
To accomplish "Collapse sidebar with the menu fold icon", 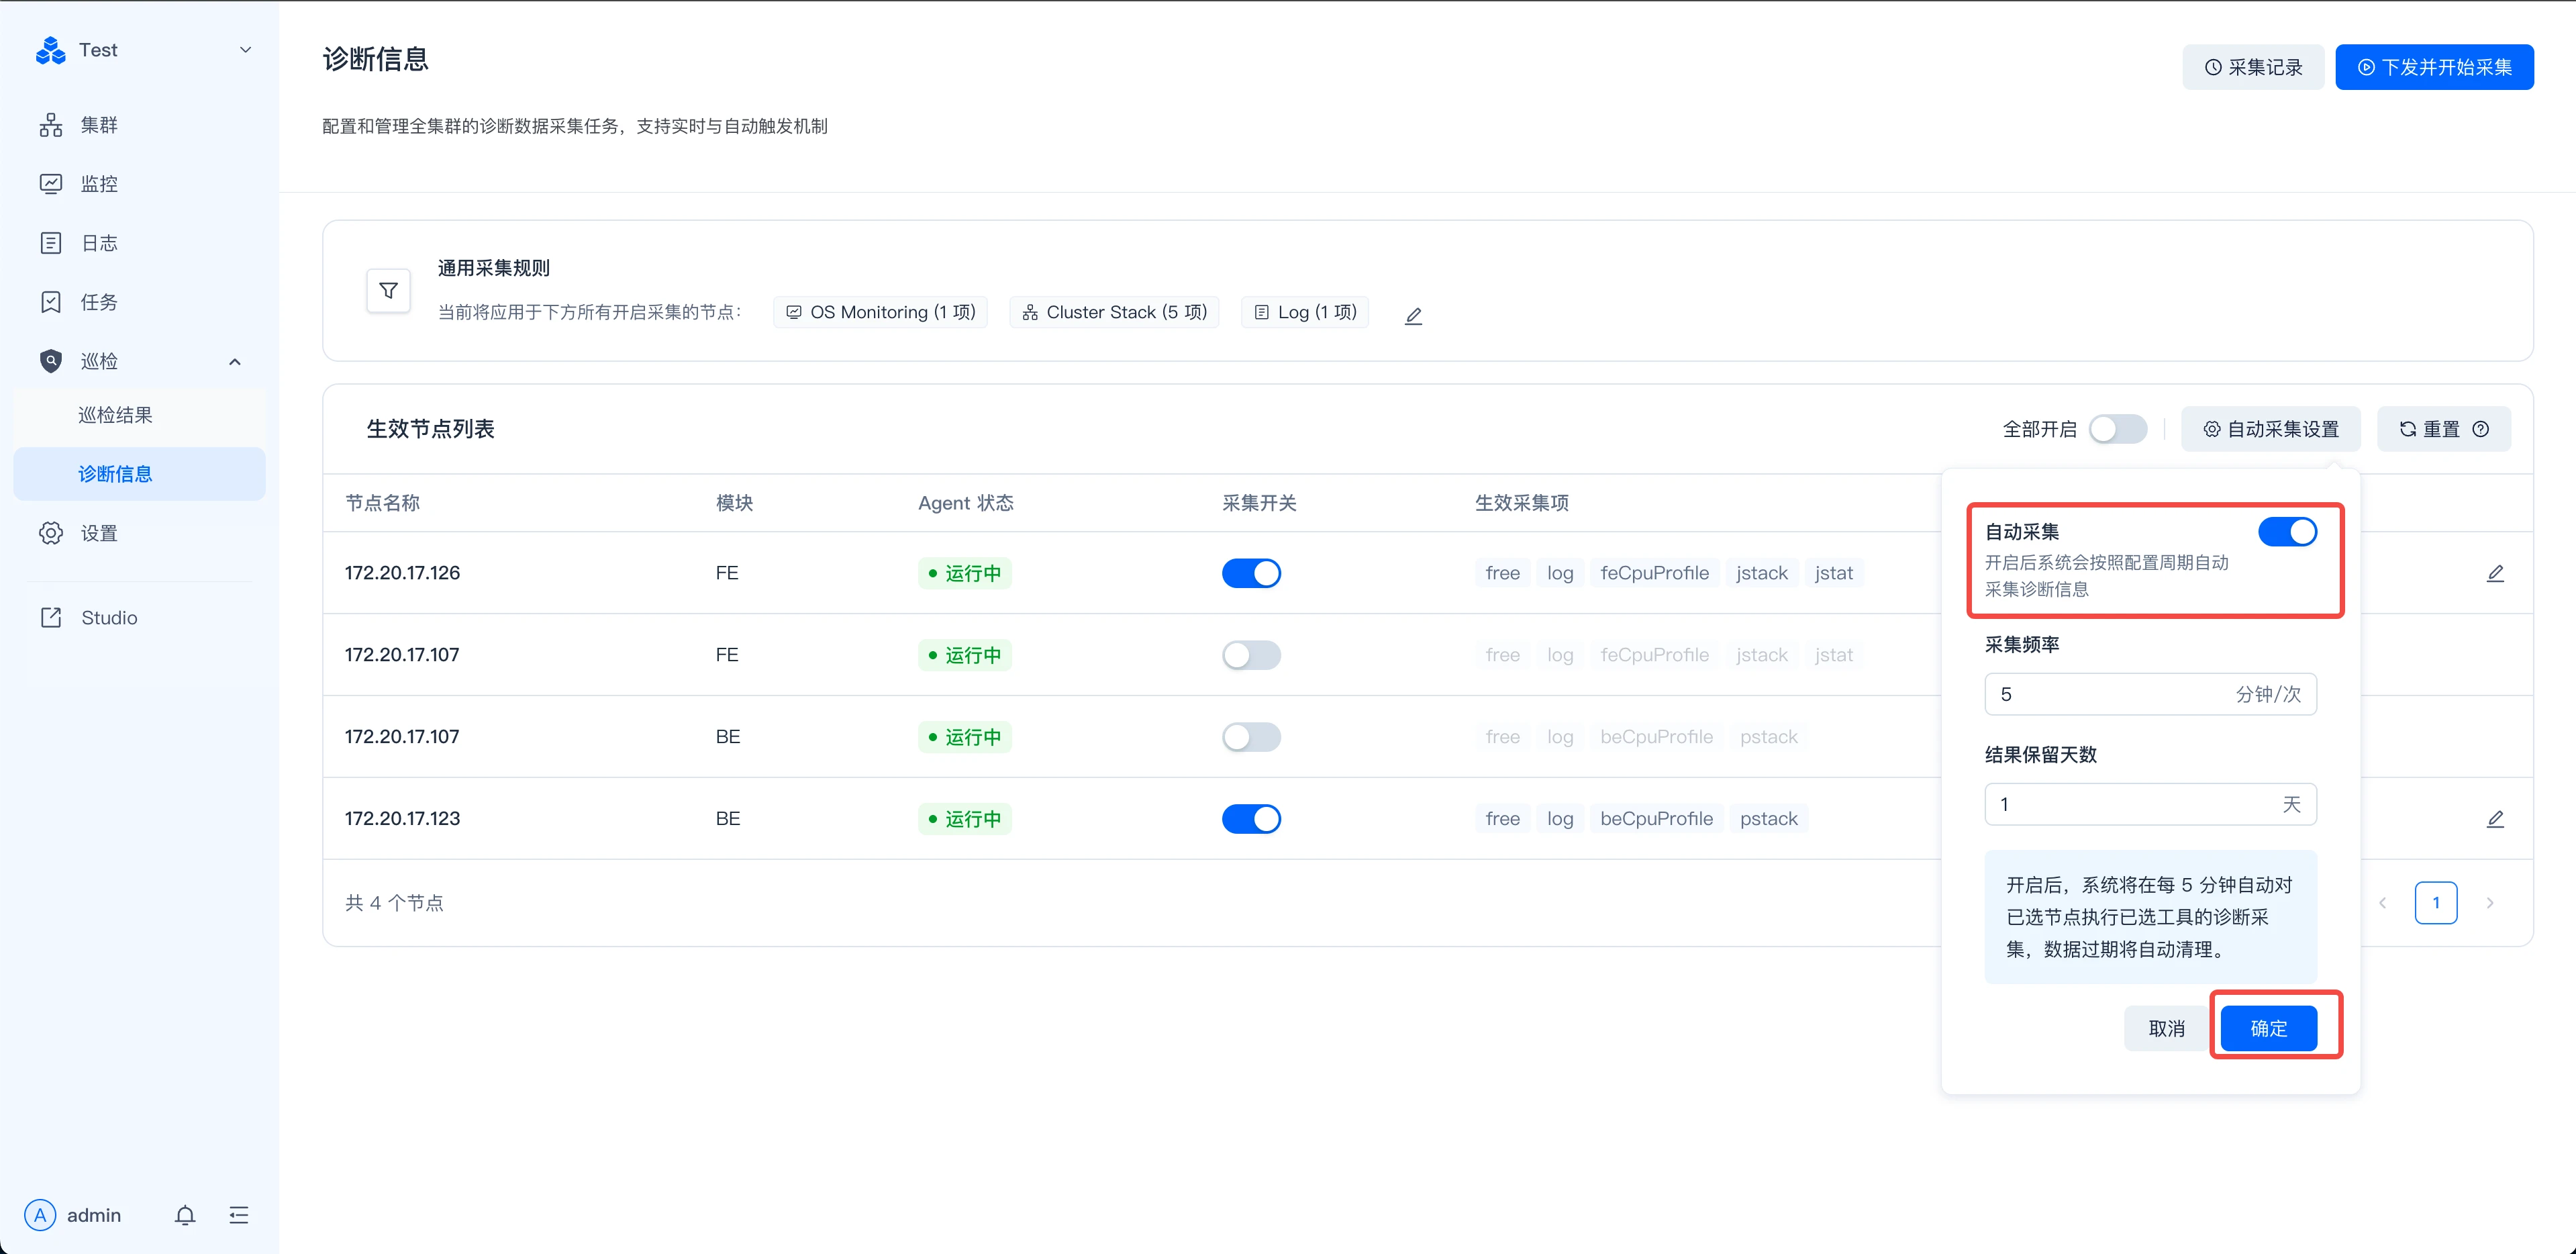I will tap(239, 1215).
